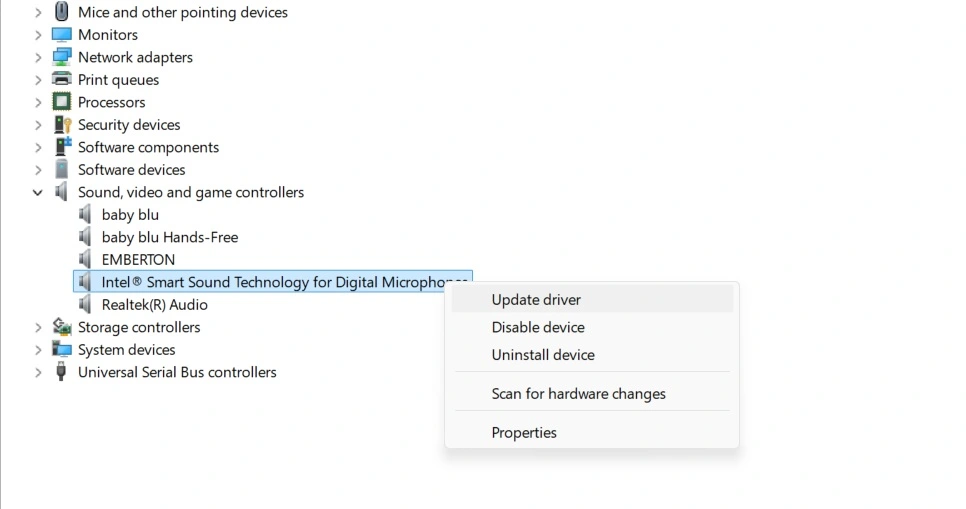Choose Uninstall device from context menu
Screen dimensions: 966x509
592,355
